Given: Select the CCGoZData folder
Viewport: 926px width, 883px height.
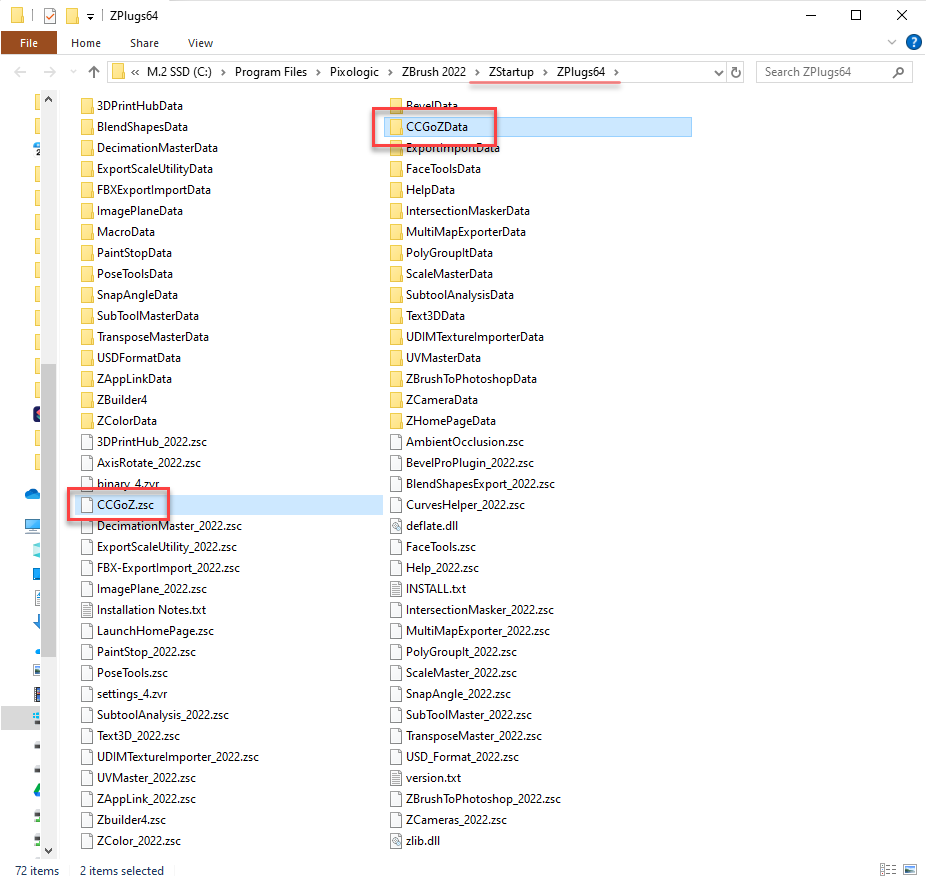Looking at the screenshot, I should click(537, 127).
